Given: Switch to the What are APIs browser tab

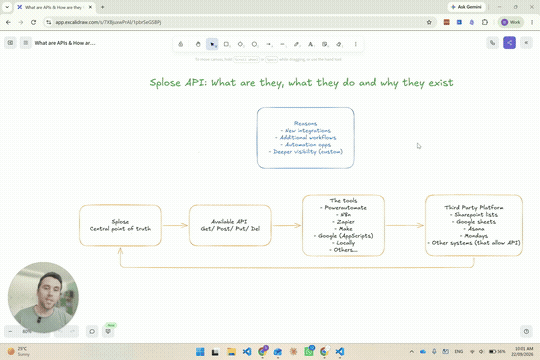Looking at the screenshot, I should click(52, 7).
